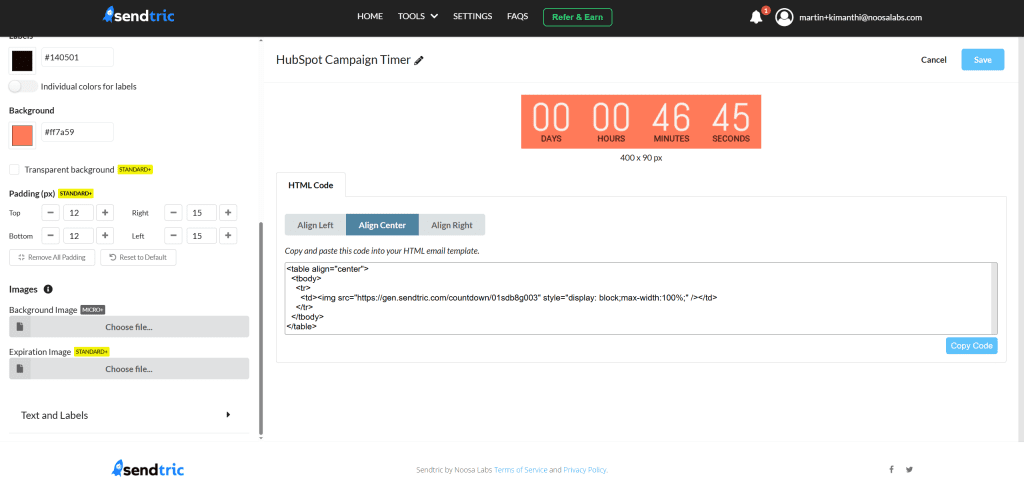
Task: Increase Left padding with plus button
Action: coord(227,236)
